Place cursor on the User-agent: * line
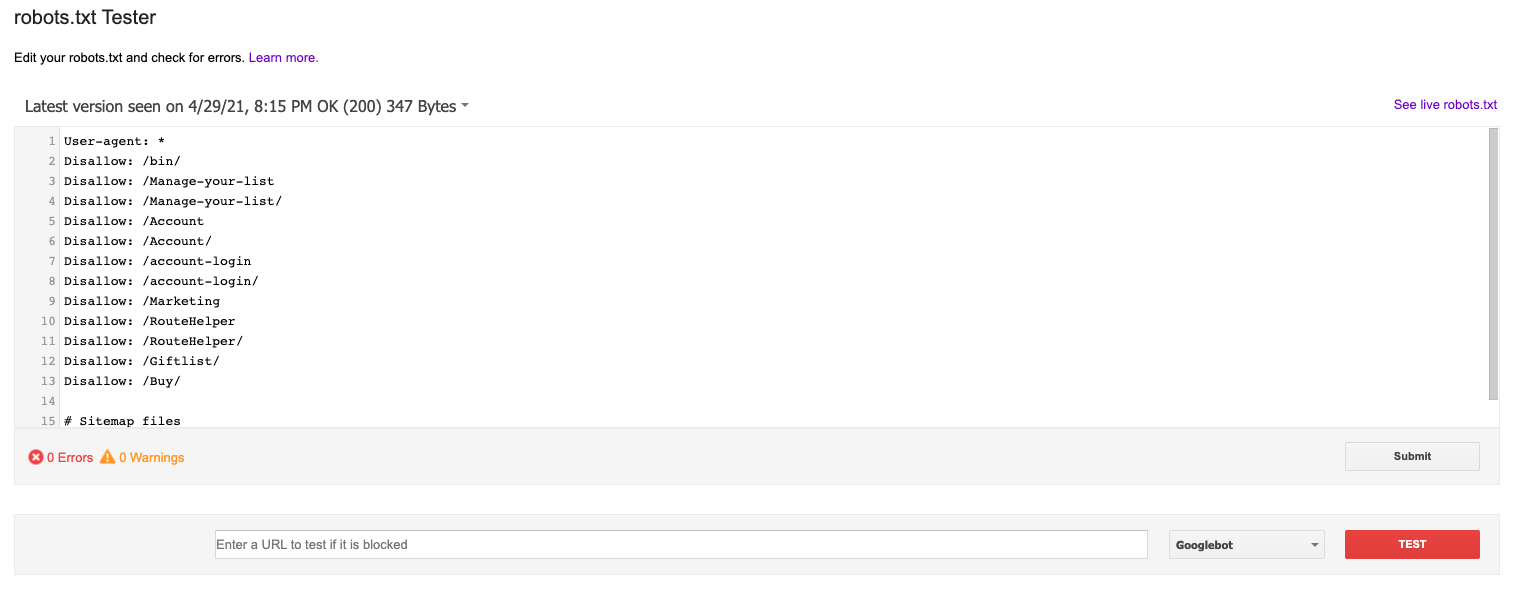Viewport: 1525px width, 606px height. [x=113, y=141]
